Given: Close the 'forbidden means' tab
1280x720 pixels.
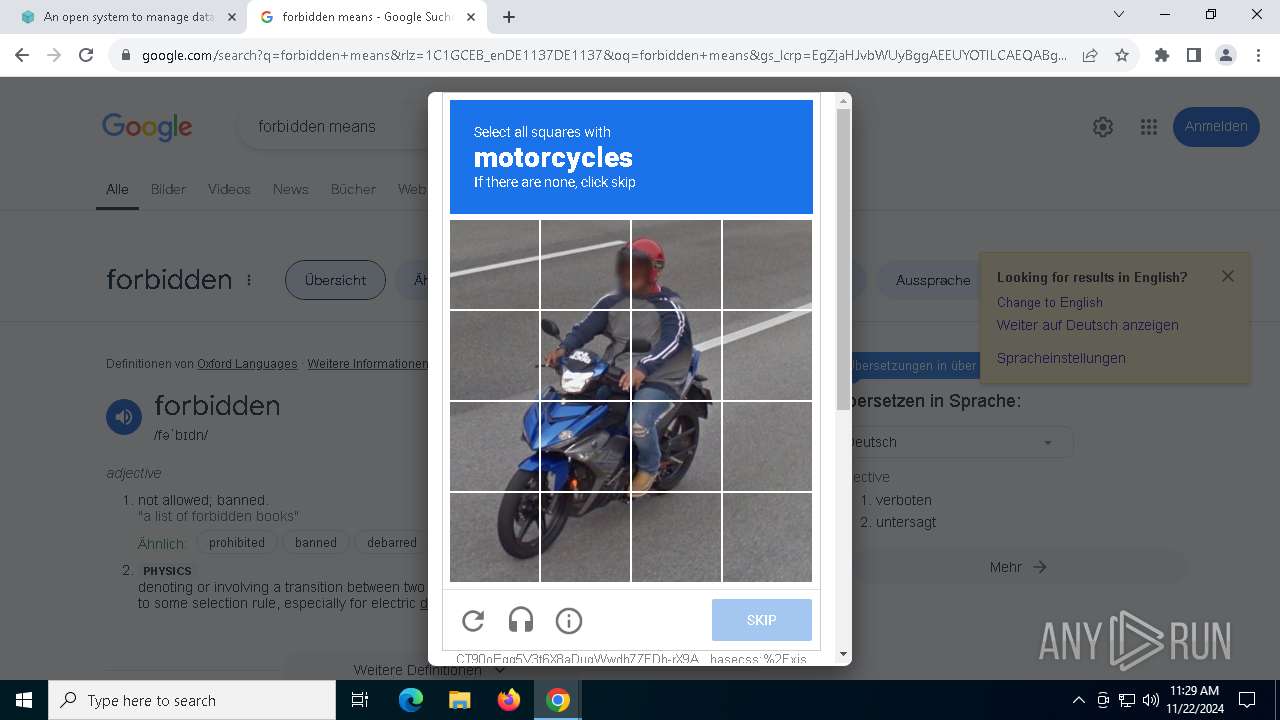Looking at the screenshot, I should click(x=471, y=17).
